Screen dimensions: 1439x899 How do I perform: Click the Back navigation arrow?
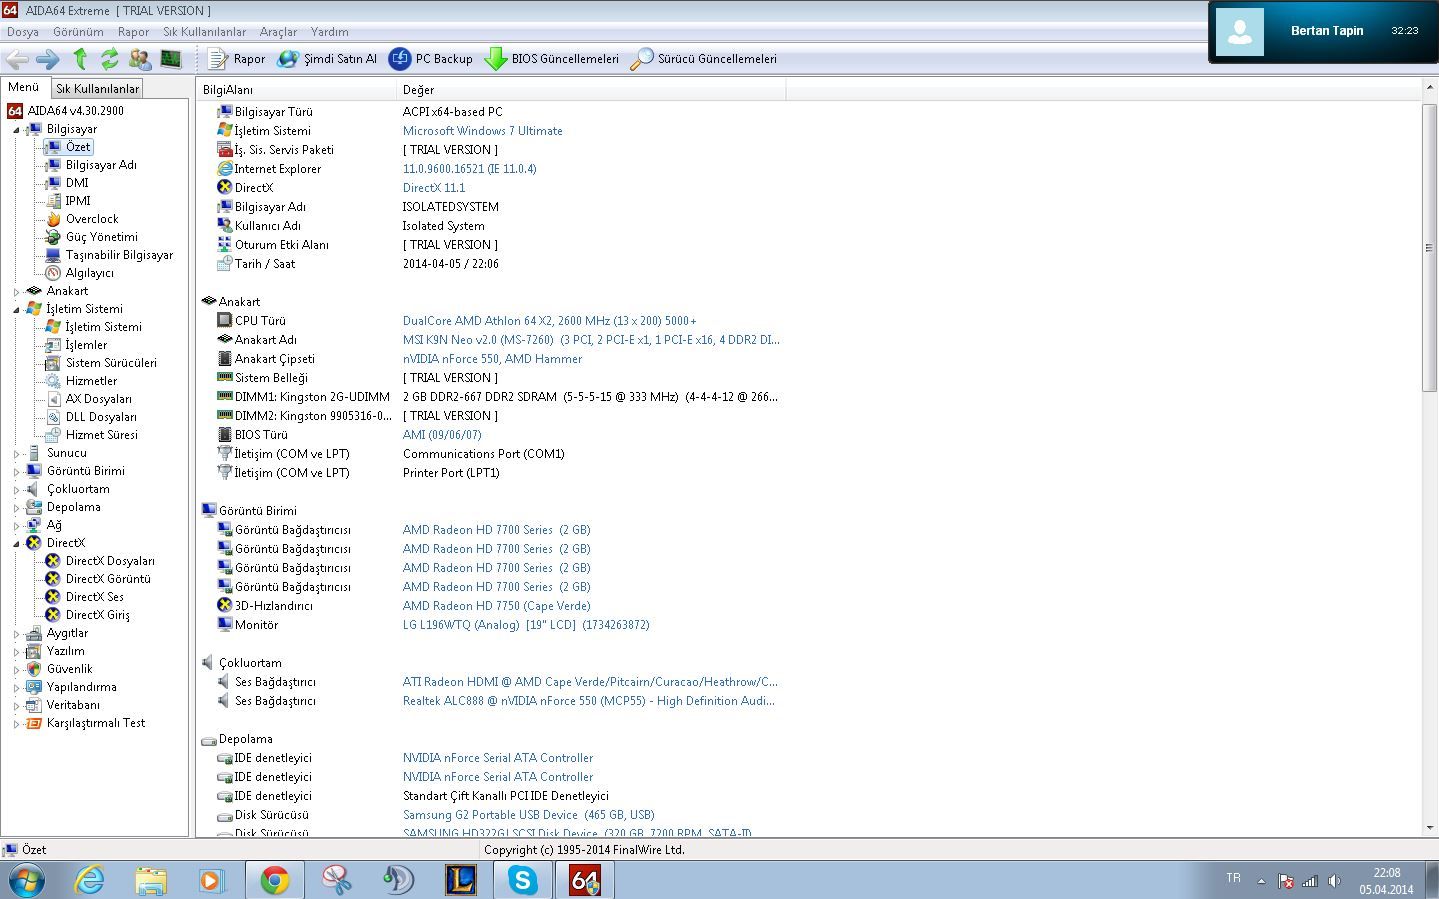[x=17, y=59]
